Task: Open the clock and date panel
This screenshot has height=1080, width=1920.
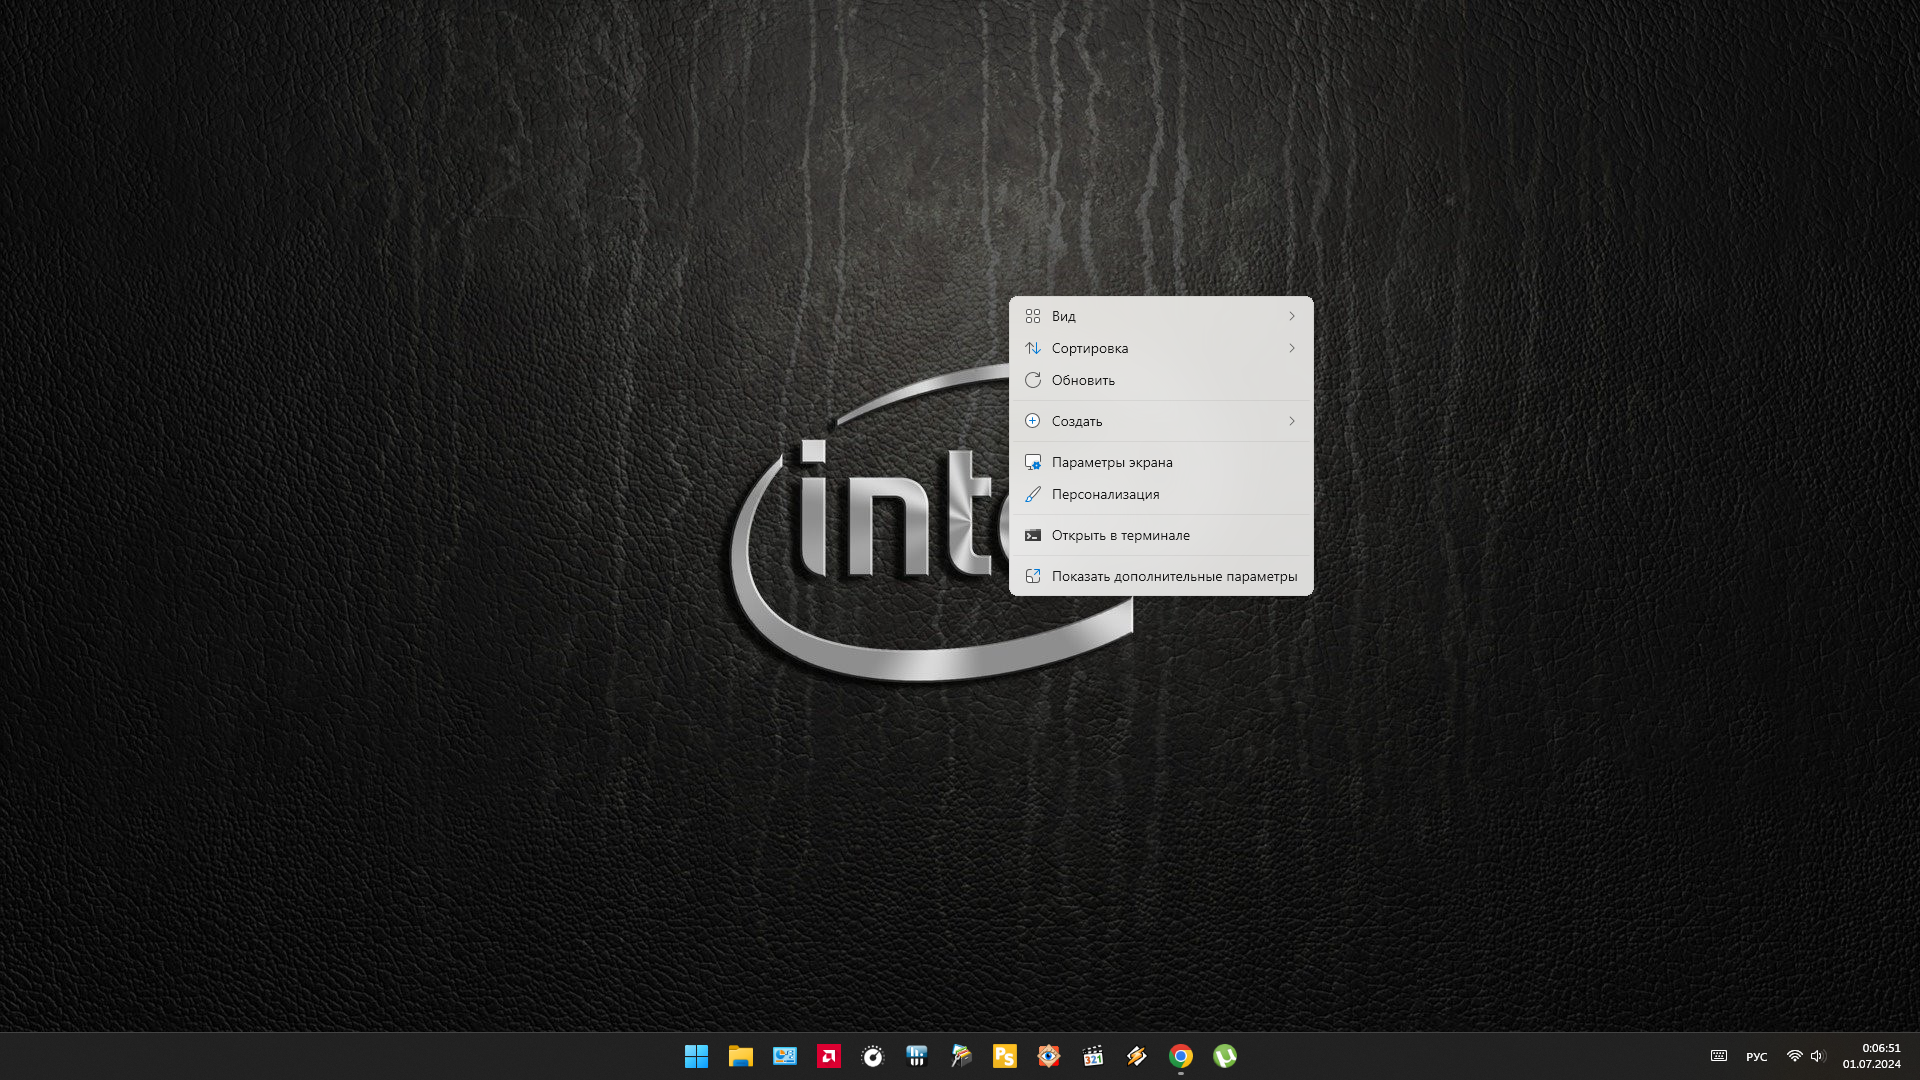Action: click(x=1871, y=1056)
